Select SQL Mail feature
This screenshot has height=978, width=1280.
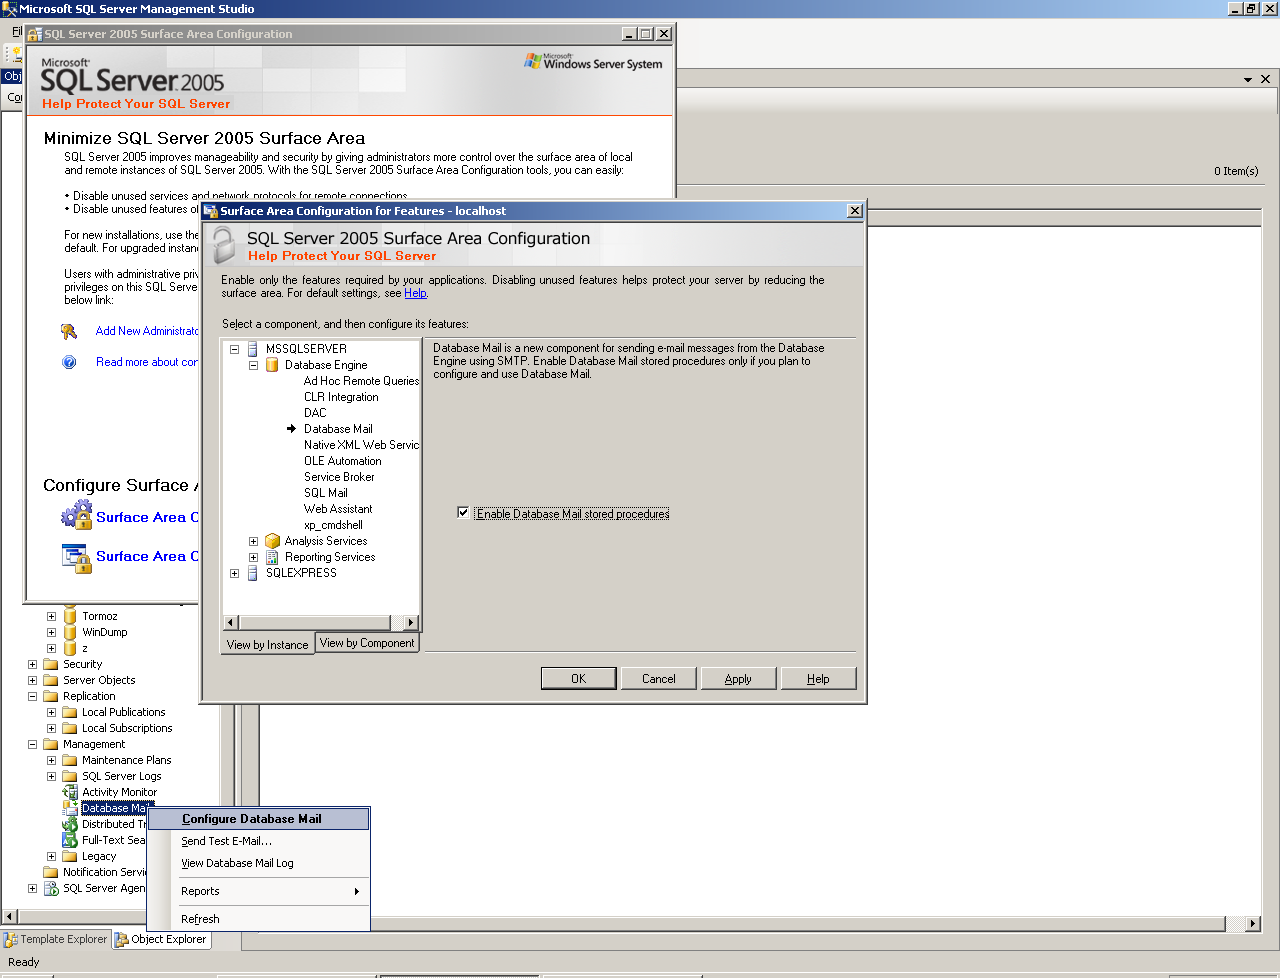click(326, 493)
